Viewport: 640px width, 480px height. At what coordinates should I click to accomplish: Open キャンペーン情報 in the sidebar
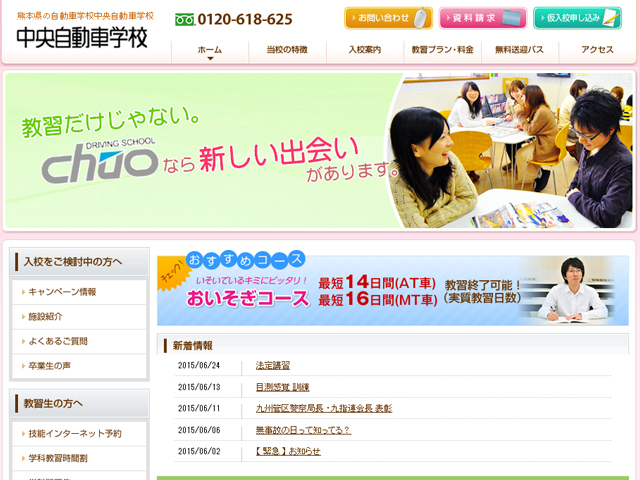click(x=62, y=292)
